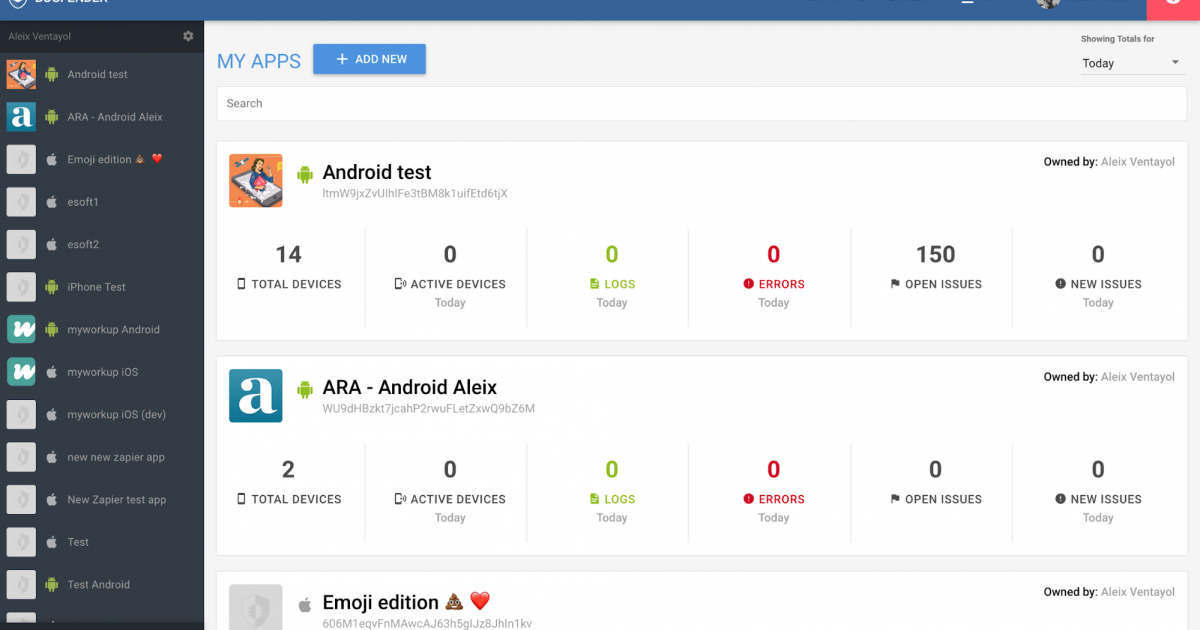Open 150 OPEN ISSUES in Android test card

pos(936,268)
